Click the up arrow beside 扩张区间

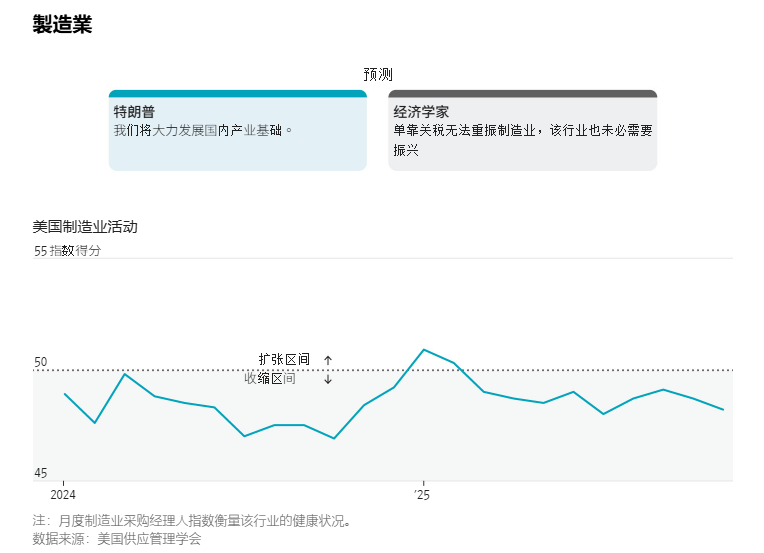(x=328, y=360)
